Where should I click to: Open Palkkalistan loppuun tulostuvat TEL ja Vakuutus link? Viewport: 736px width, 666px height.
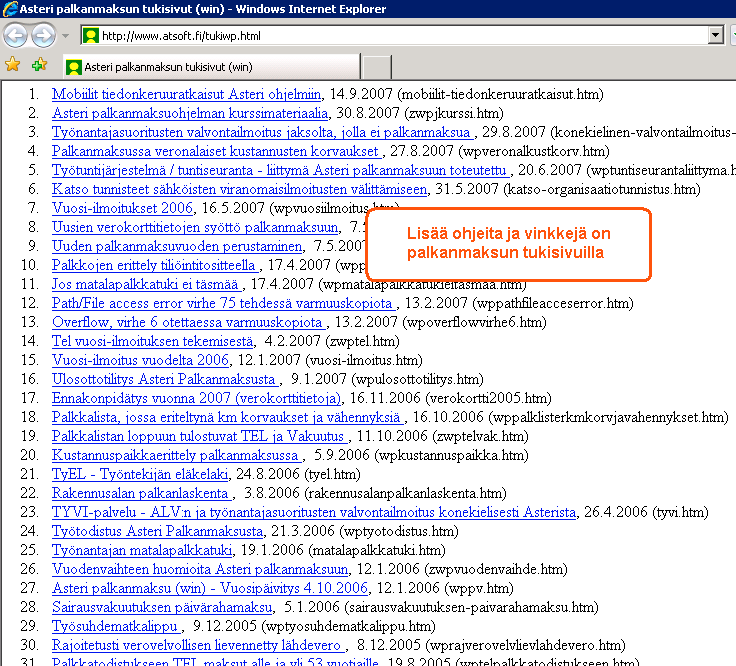pos(199,436)
